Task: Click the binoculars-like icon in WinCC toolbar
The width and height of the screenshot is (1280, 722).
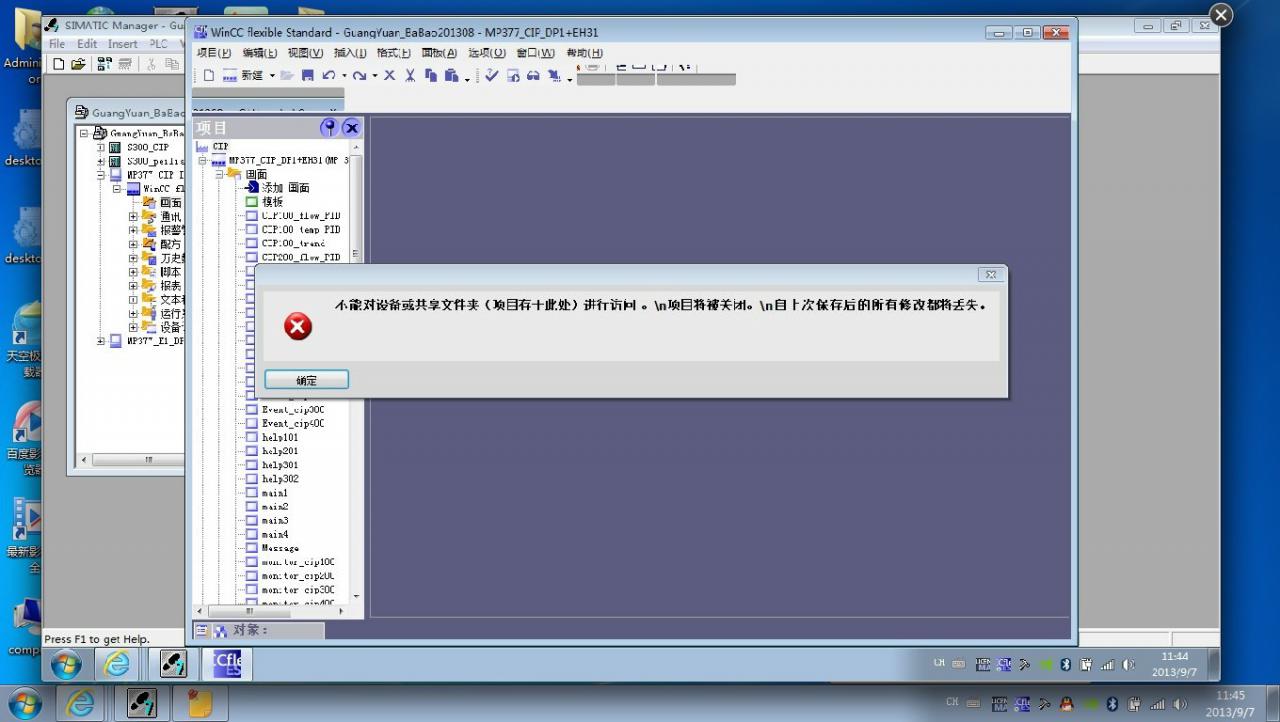Action: (x=533, y=76)
